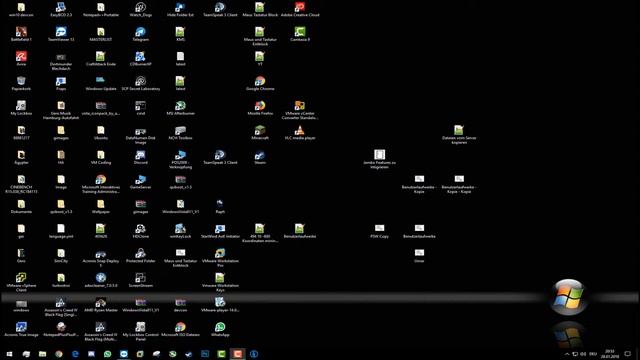Select the Mozilla Firefox desktop icon
Image resolution: width=640 pixels, height=360 pixels.
point(260,108)
